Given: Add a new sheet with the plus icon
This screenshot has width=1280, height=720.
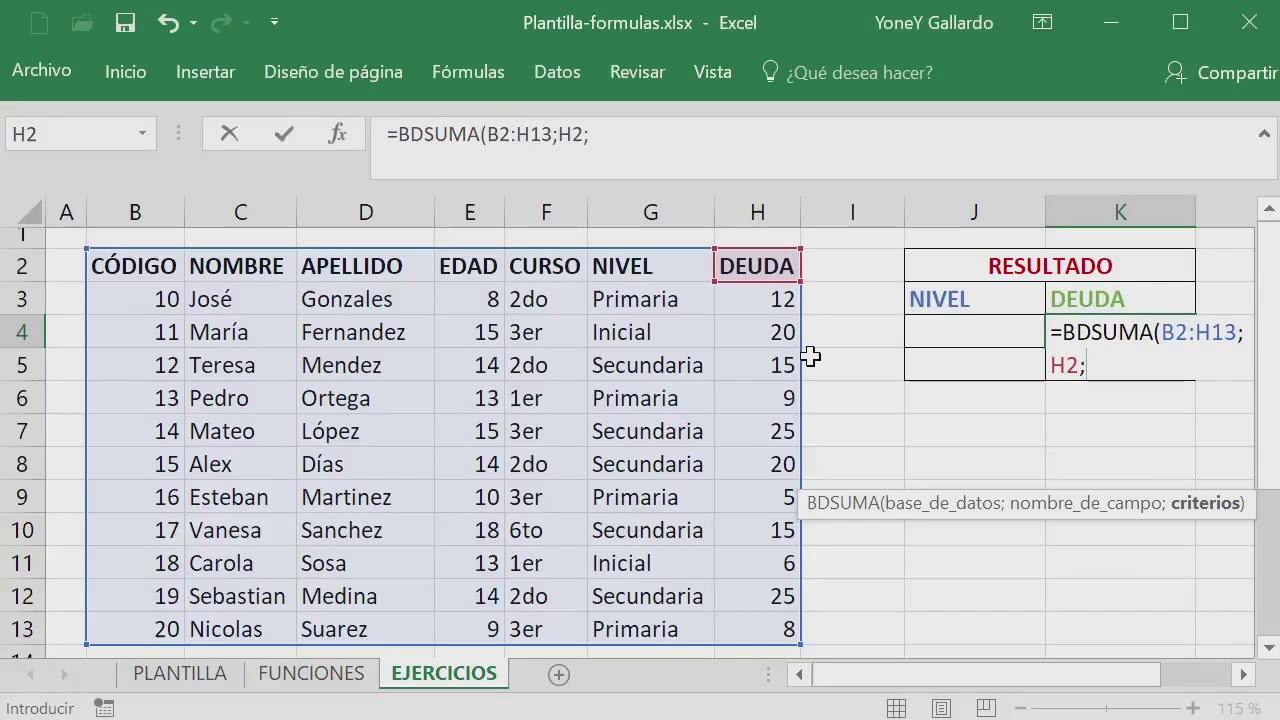Looking at the screenshot, I should [559, 675].
